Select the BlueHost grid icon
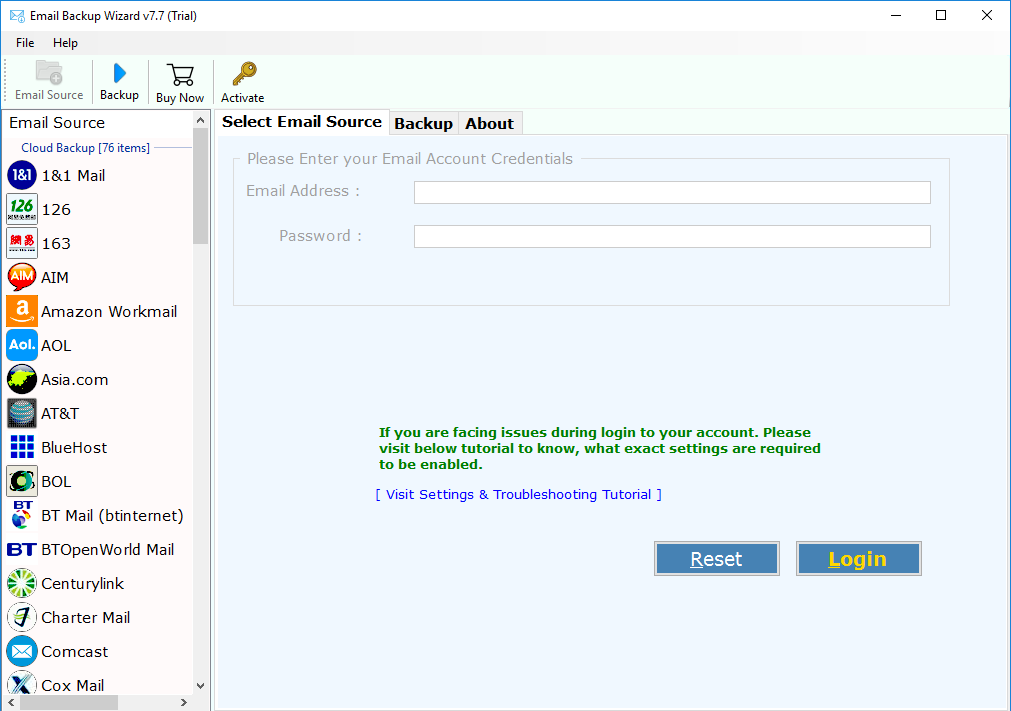The width and height of the screenshot is (1011, 711). tap(22, 447)
